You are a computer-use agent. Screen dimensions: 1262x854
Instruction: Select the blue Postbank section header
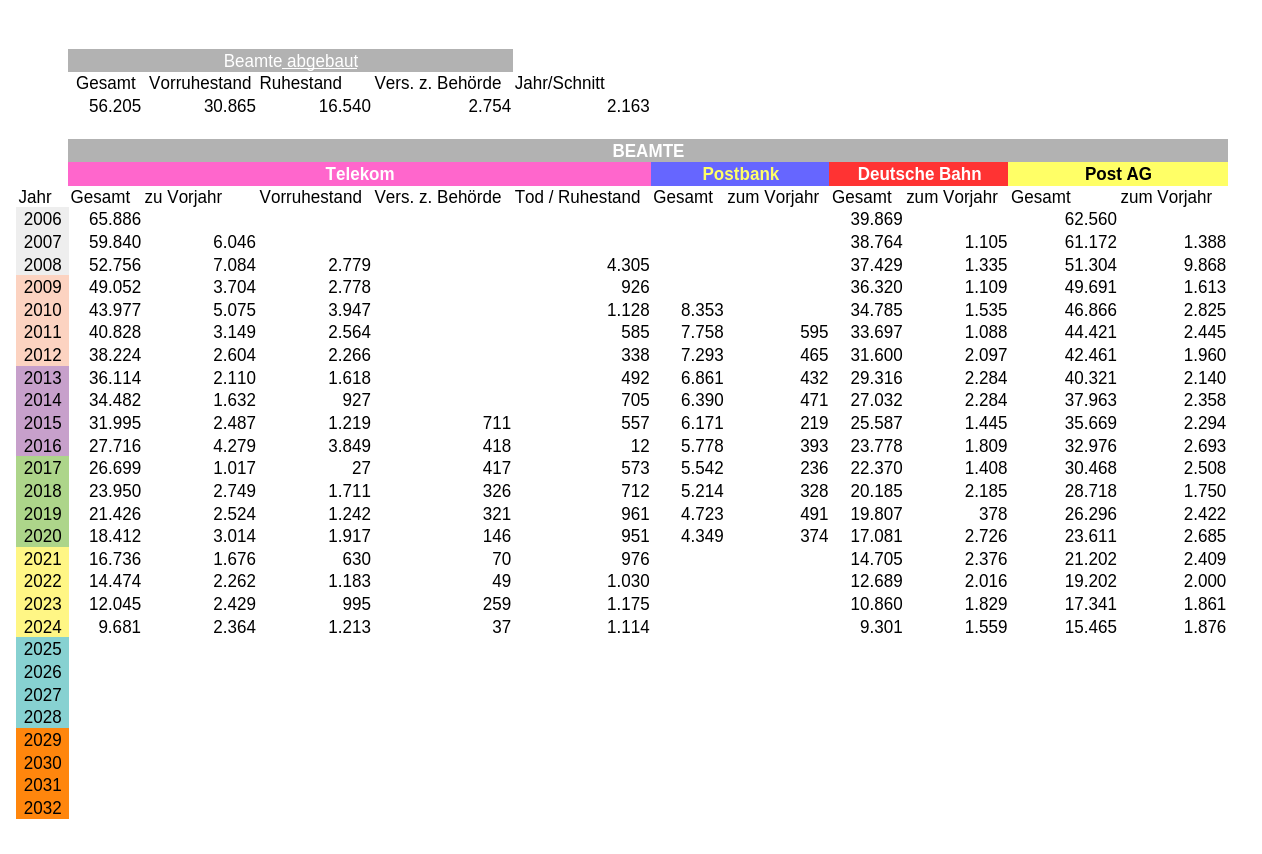pos(740,174)
